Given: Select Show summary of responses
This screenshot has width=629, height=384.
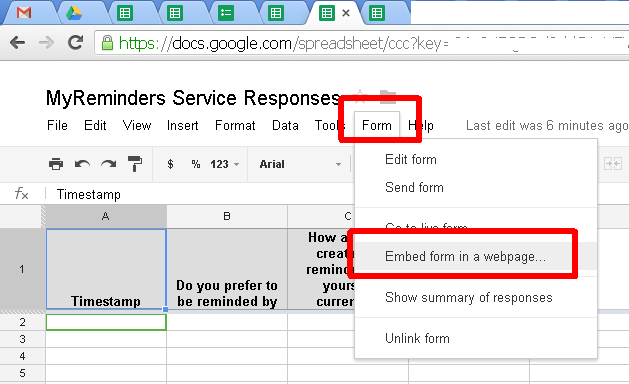Looking at the screenshot, I should coord(476,297).
